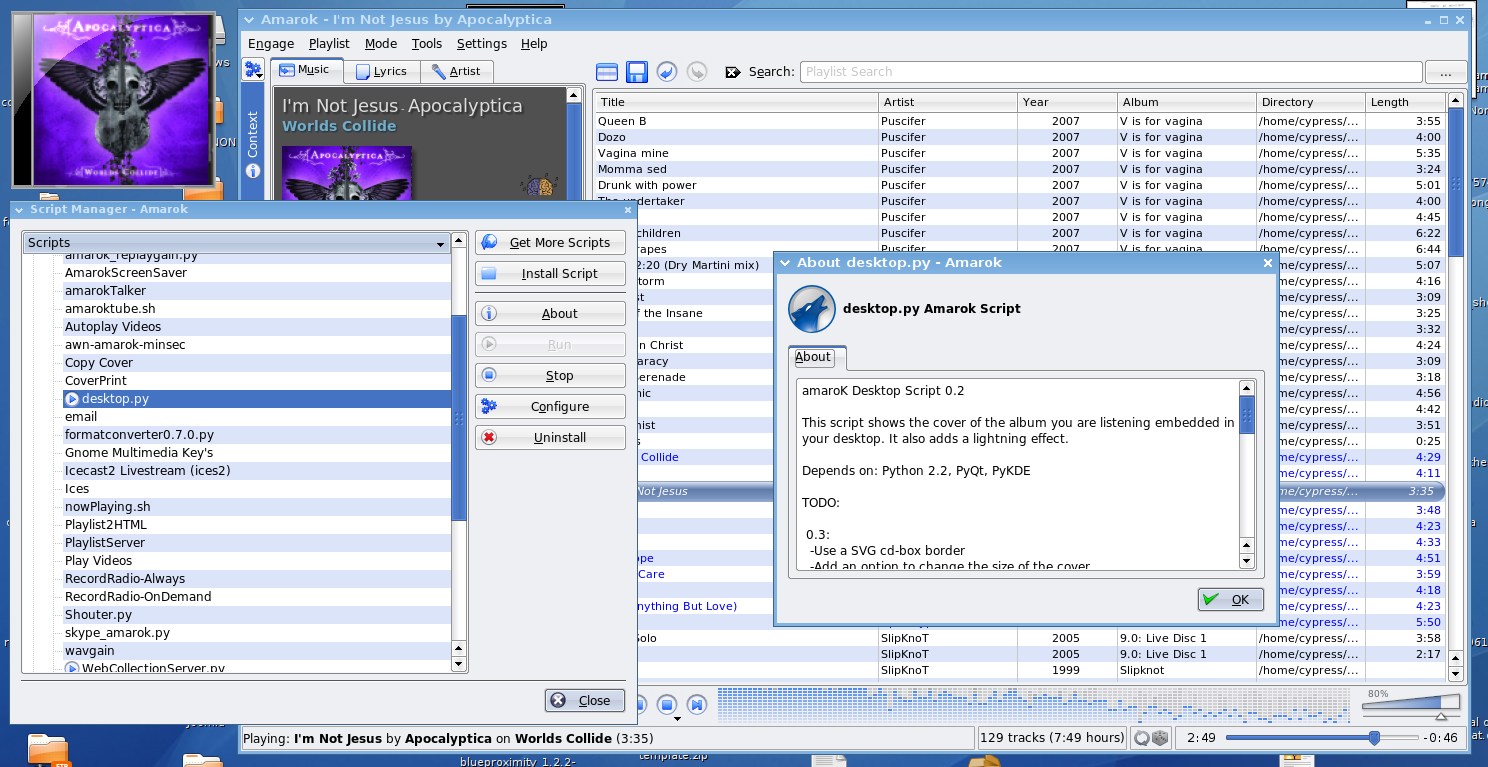Viewport: 1488px width, 767px height.
Task: Sort playlist by the Length column header
Action: point(1405,102)
